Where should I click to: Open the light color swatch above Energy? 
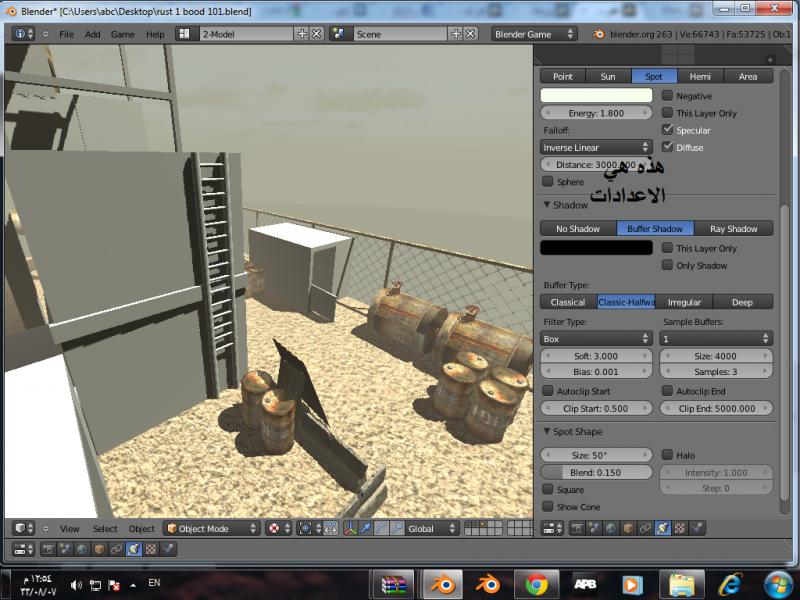[596, 95]
